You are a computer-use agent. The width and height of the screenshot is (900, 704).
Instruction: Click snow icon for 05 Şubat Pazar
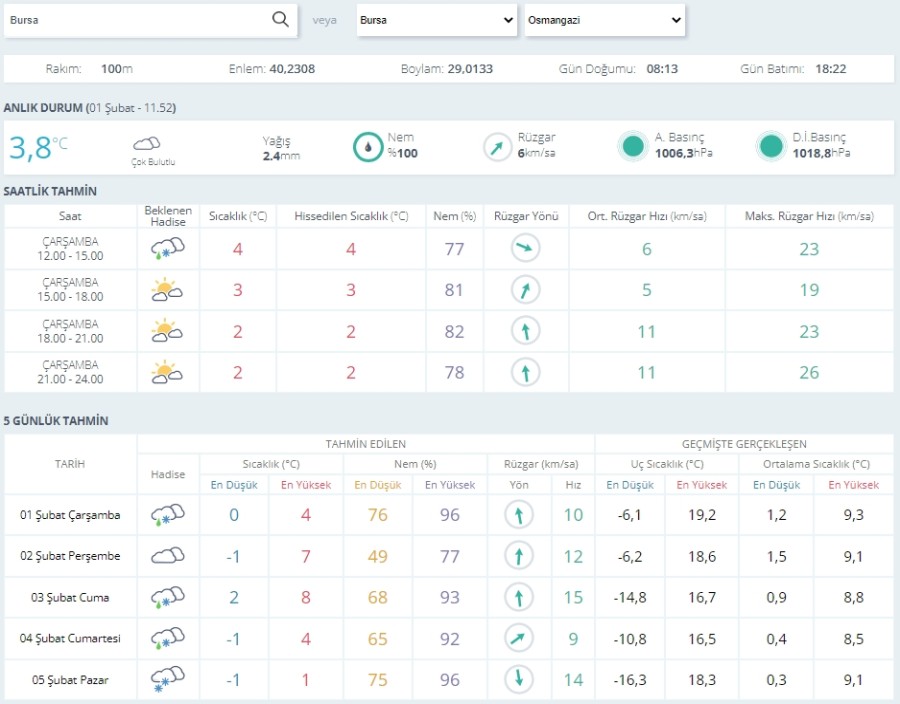pyautogui.click(x=167, y=680)
